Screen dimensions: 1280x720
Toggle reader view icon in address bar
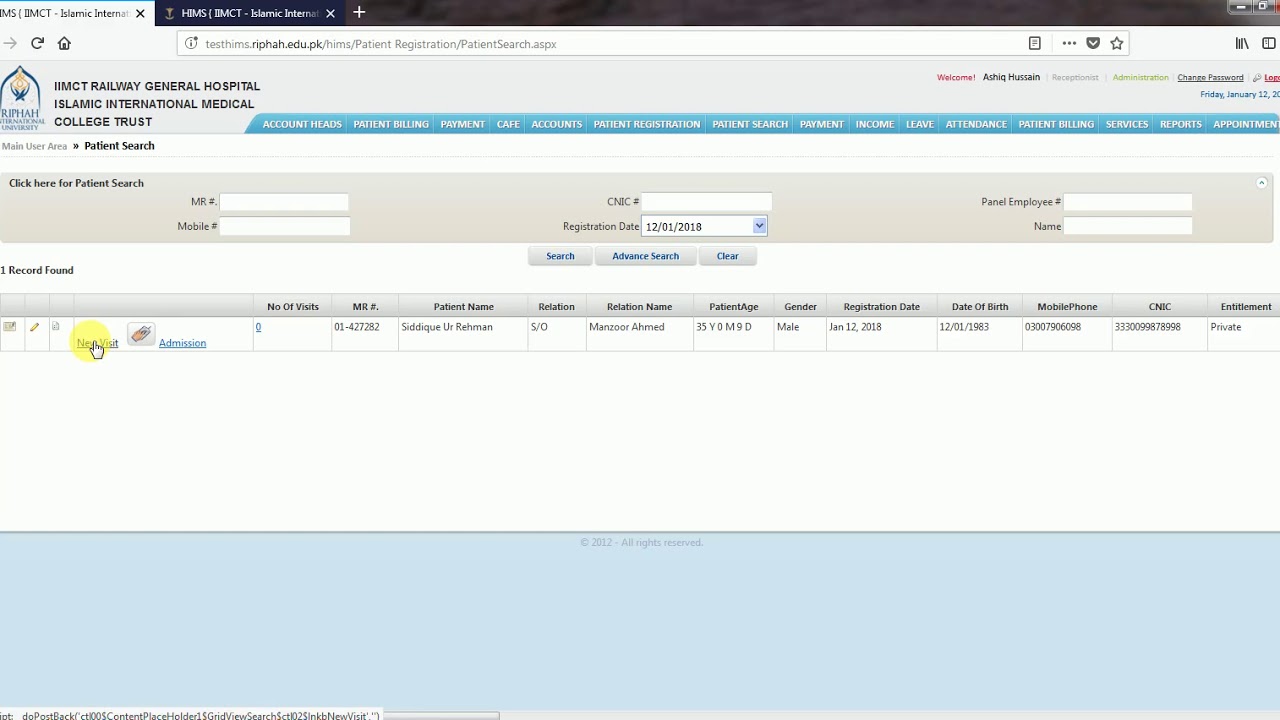coord(1035,43)
